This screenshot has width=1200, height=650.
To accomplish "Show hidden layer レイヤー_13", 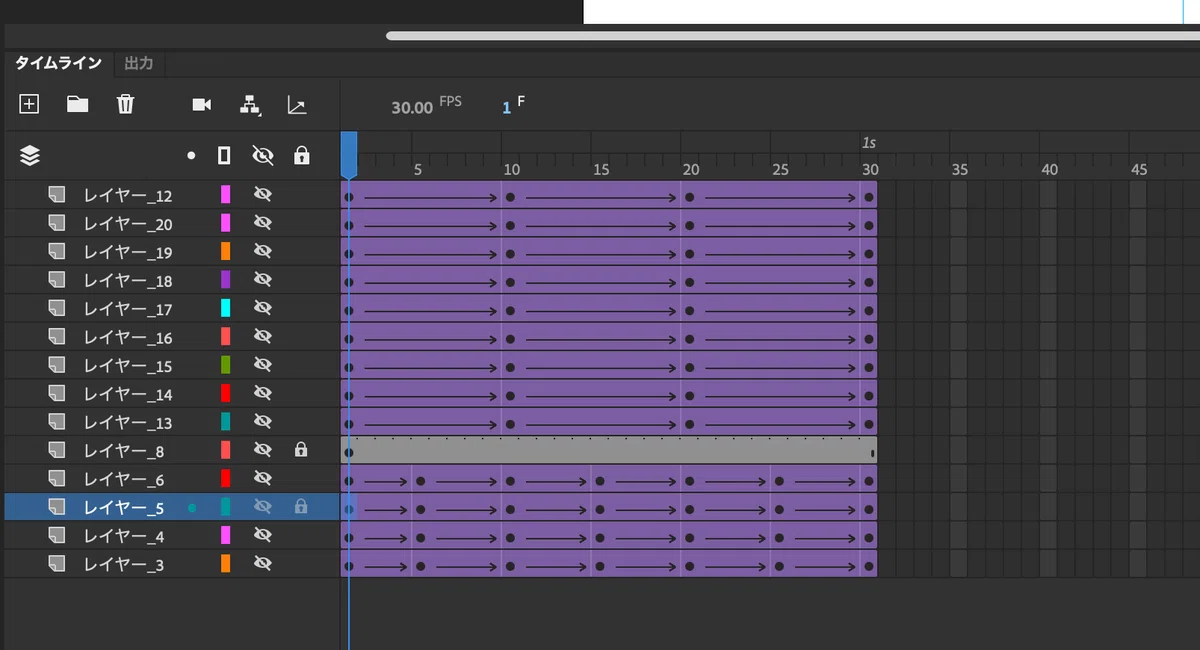I will [263, 421].
